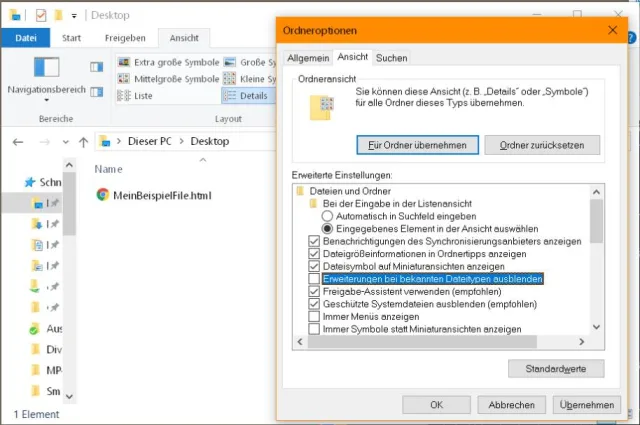640x425 pixels.
Task: Uncheck Benachrichtigungen des Synchronisierungsanbieters anzeigen
Action: pyautogui.click(x=313, y=241)
